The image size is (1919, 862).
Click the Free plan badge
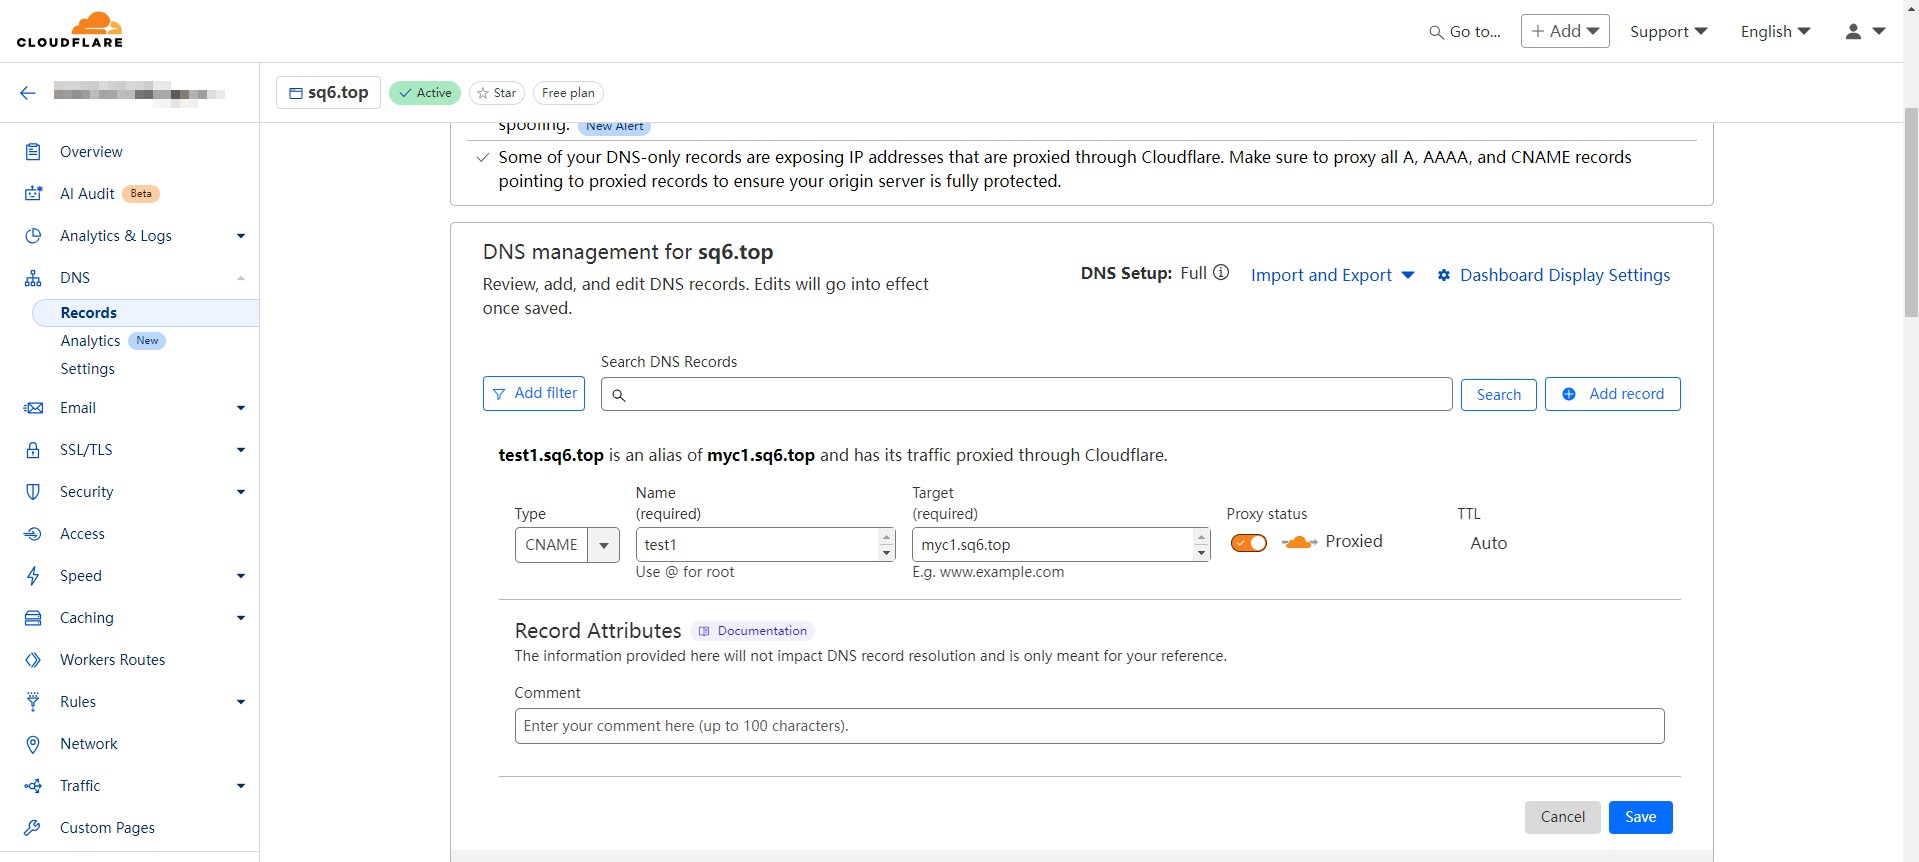568,93
